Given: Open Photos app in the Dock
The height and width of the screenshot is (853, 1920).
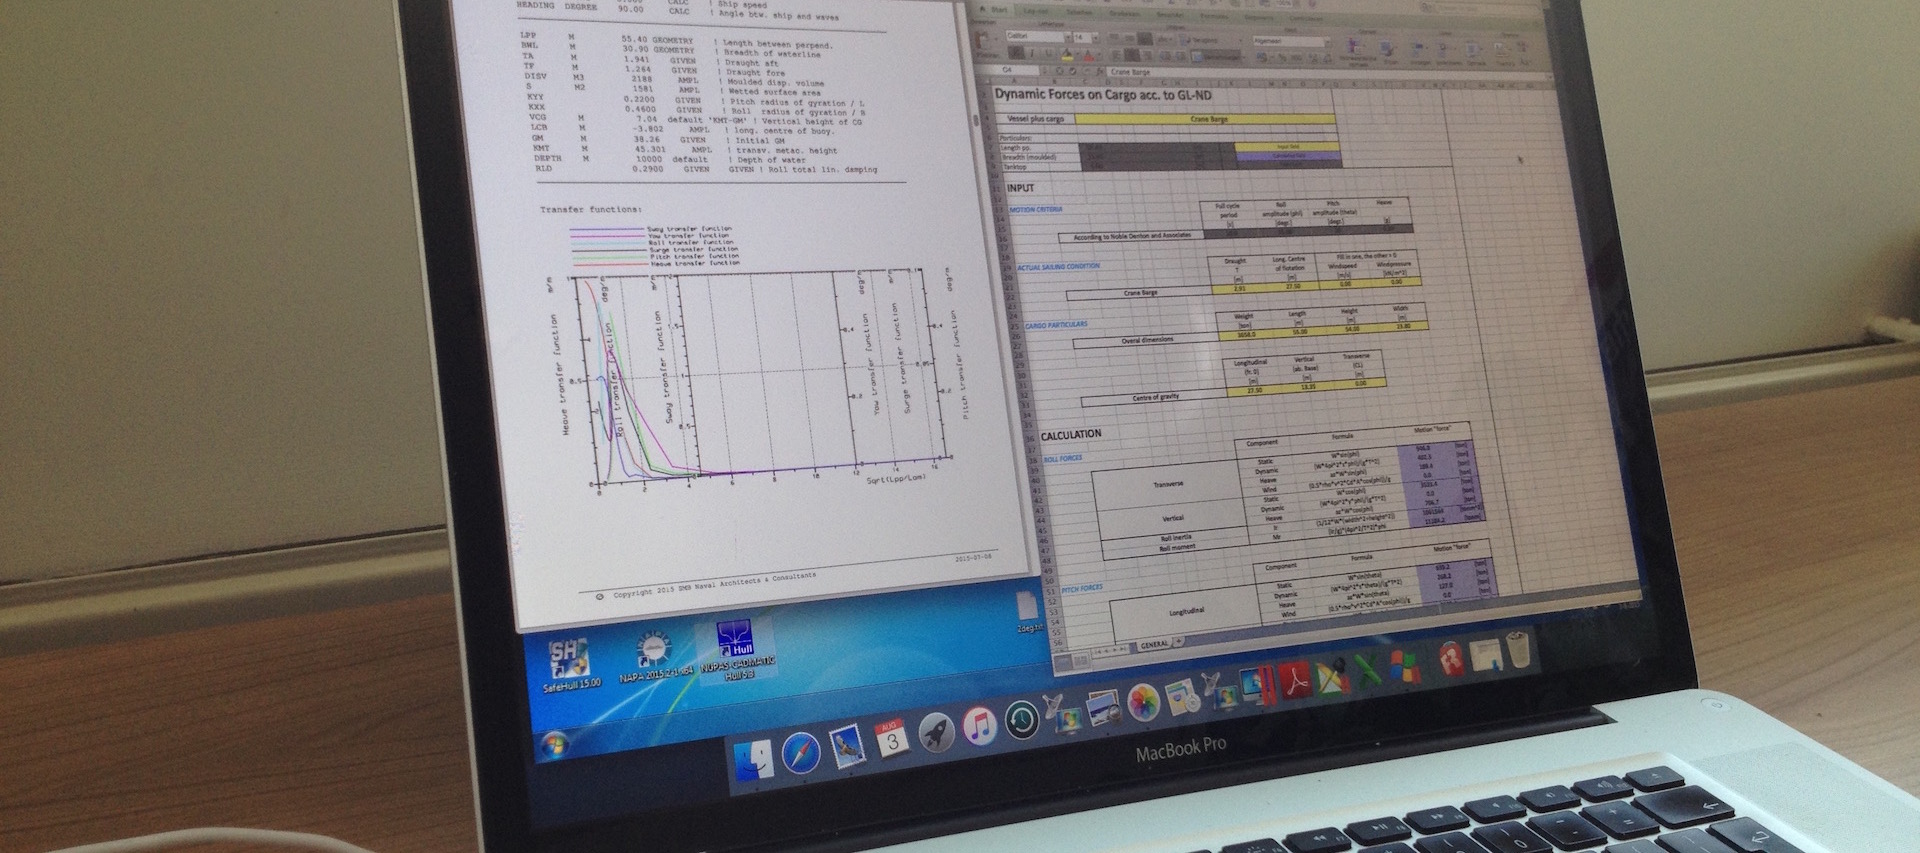Looking at the screenshot, I should point(1143,702).
